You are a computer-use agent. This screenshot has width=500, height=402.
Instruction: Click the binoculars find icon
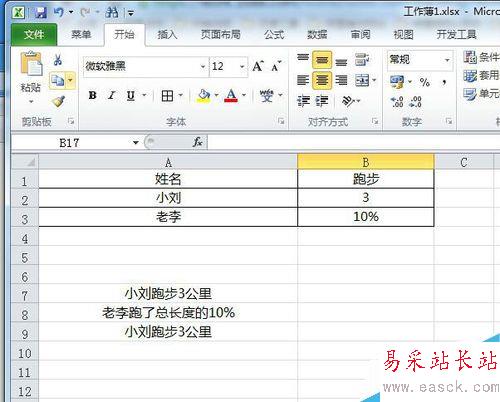[112, 13]
